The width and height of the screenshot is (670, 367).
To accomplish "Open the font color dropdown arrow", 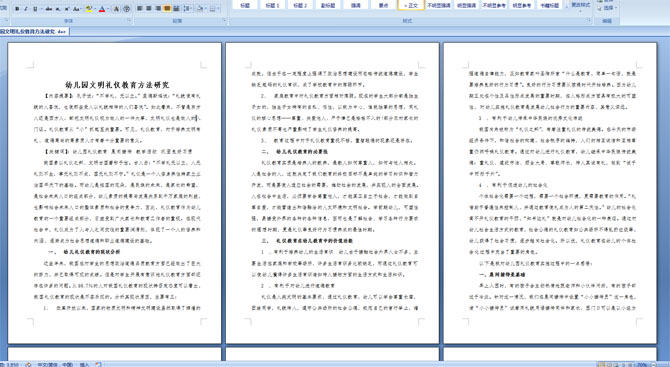I will coord(108,9).
